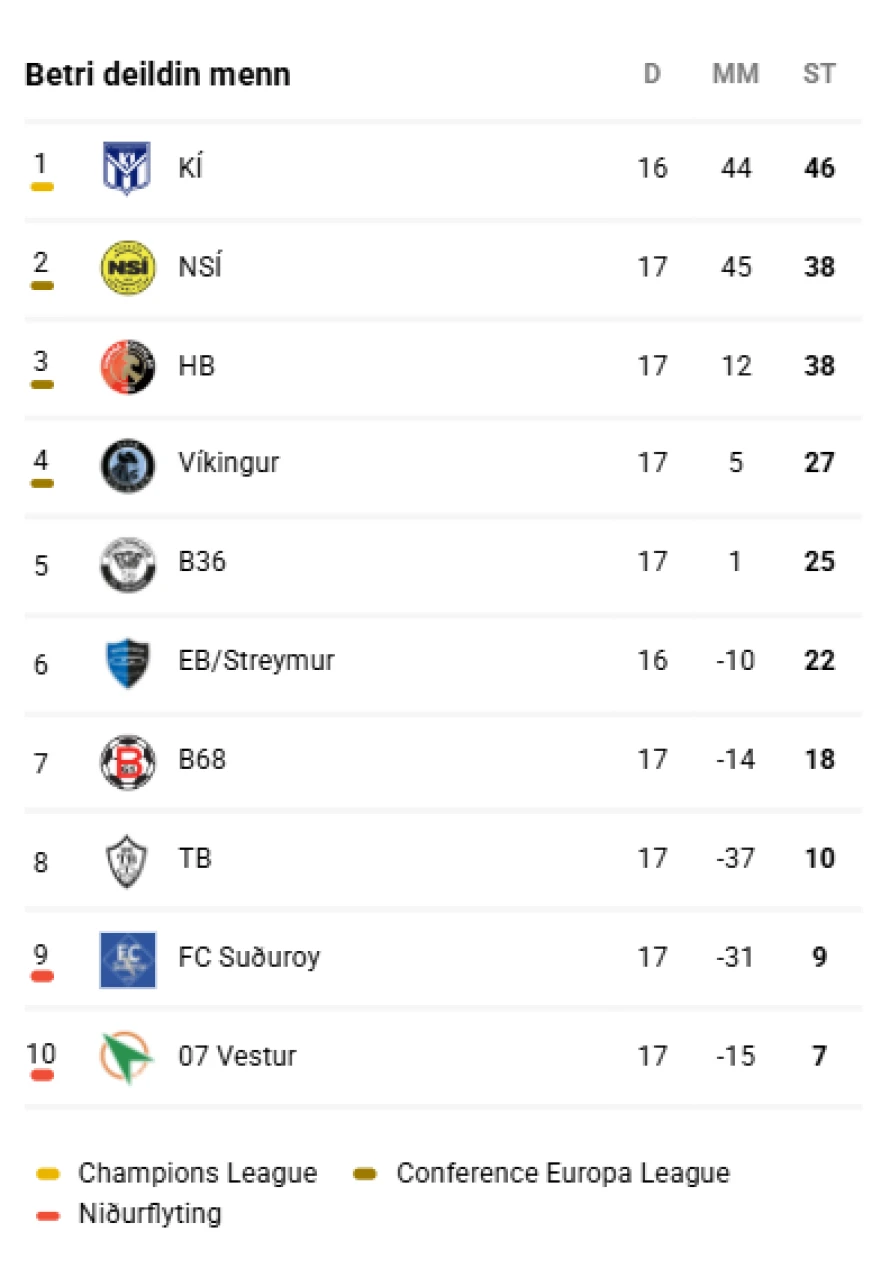The image size is (890, 1277).
Task: Click the Conference Europa League legend label
Action: [563, 1173]
